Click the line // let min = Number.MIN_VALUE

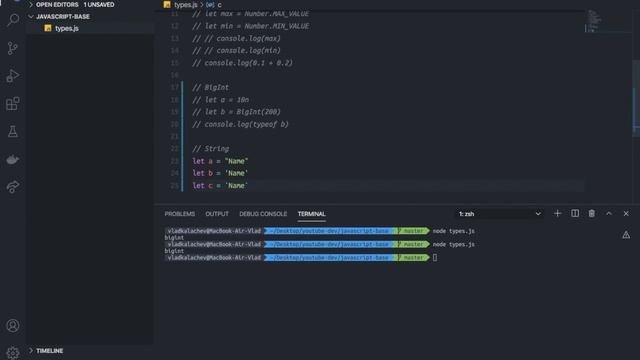click(251, 26)
